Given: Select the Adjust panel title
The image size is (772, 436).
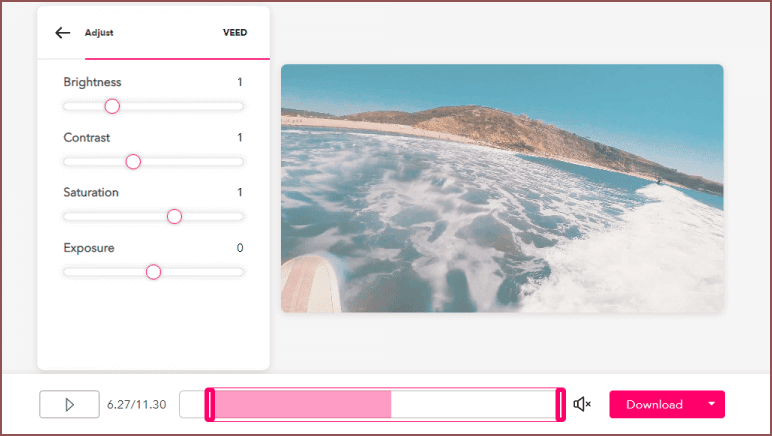Looking at the screenshot, I should tap(99, 33).
